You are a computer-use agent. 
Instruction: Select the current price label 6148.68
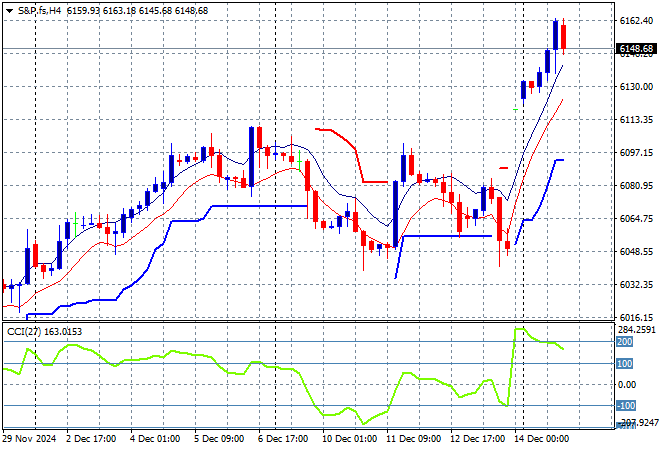(636, 49)
